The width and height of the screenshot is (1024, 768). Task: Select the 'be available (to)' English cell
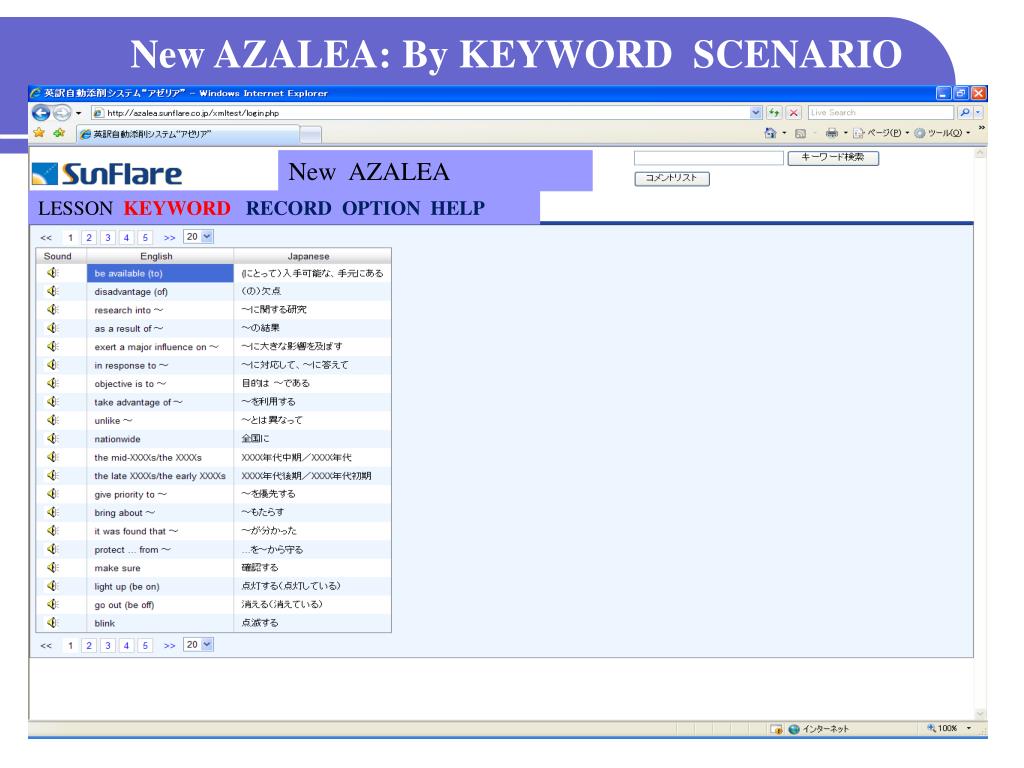click(160, 273)
